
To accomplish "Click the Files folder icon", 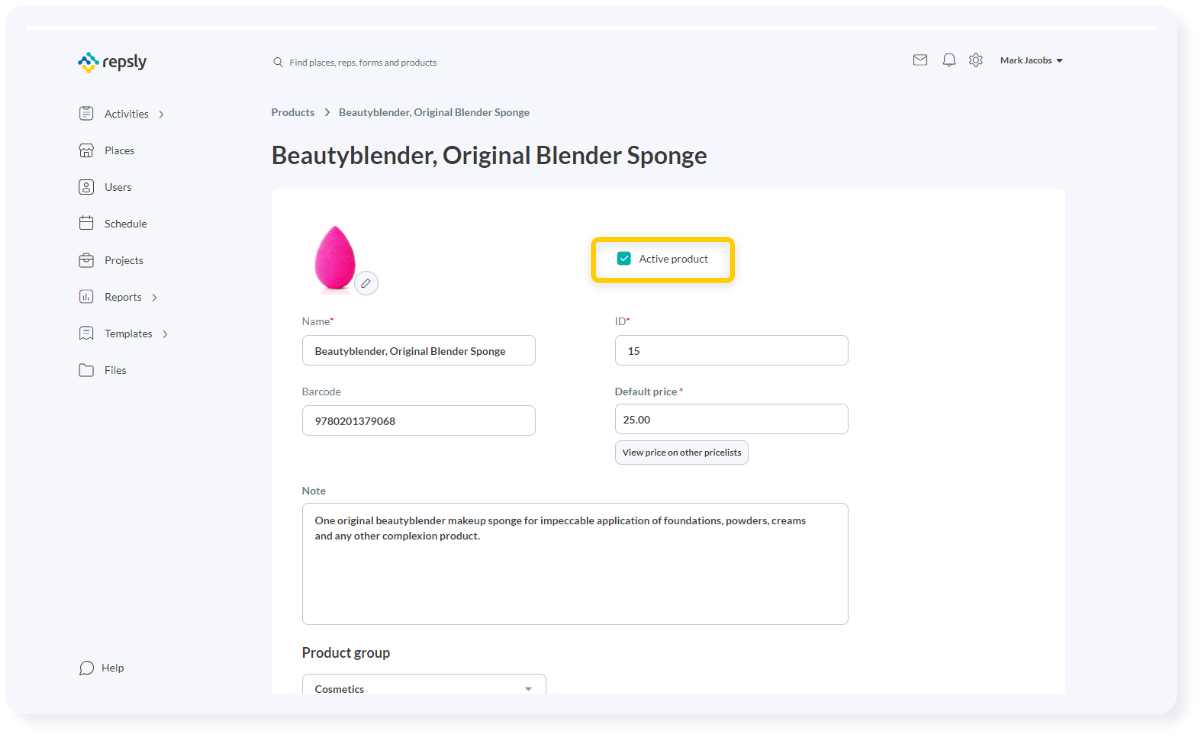I will 86,370.
